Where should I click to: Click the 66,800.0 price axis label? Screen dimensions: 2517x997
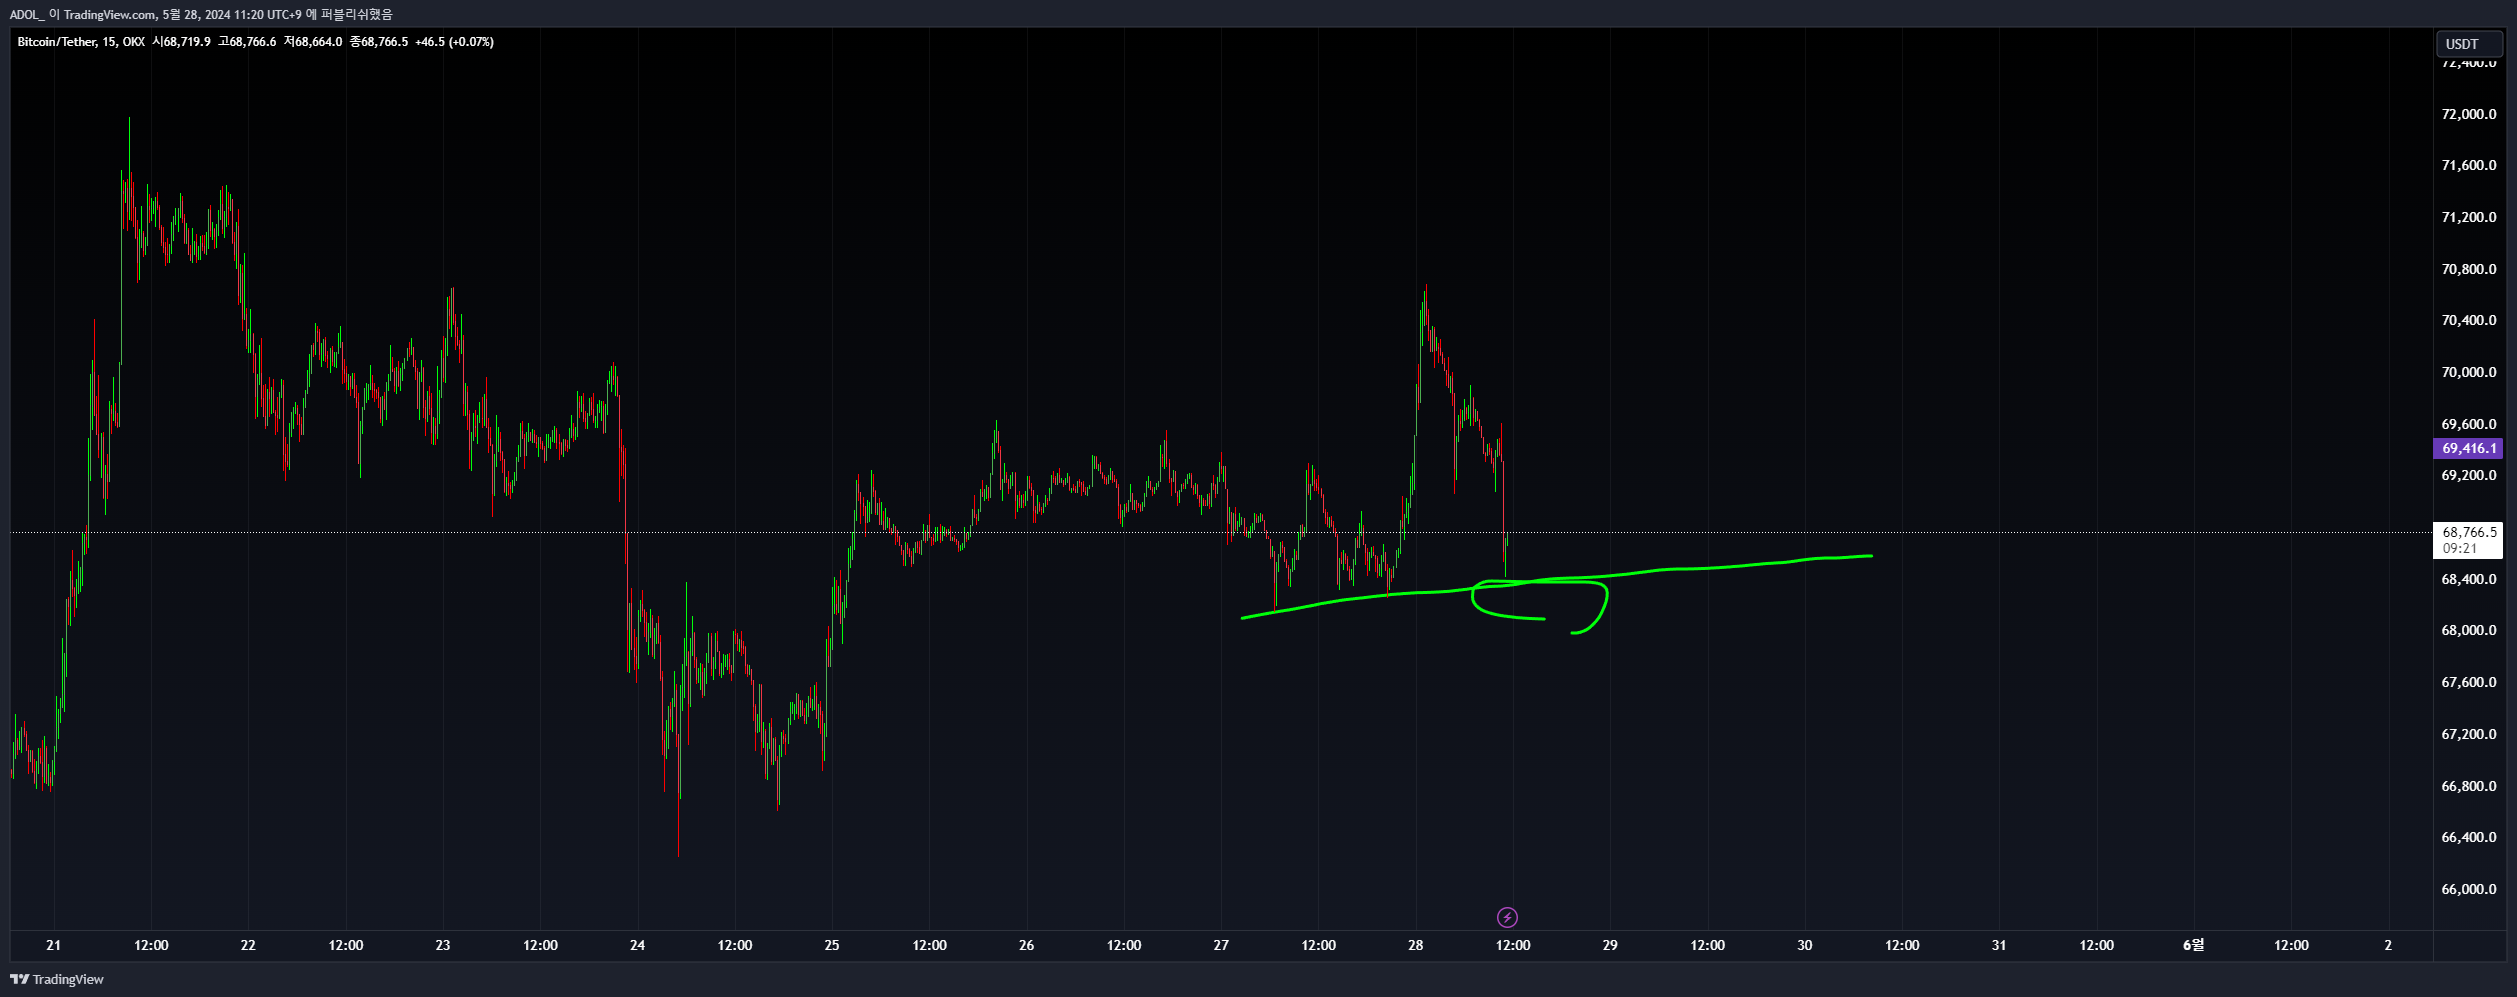(2469, 786)
